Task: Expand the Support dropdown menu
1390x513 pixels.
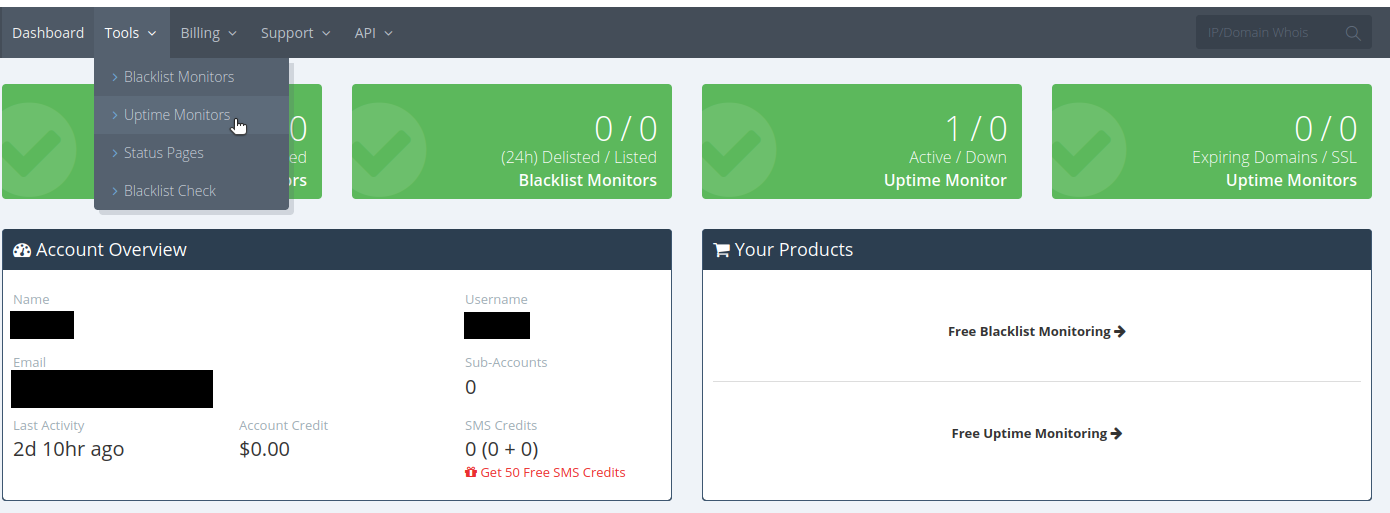Action: pos(295,33)
